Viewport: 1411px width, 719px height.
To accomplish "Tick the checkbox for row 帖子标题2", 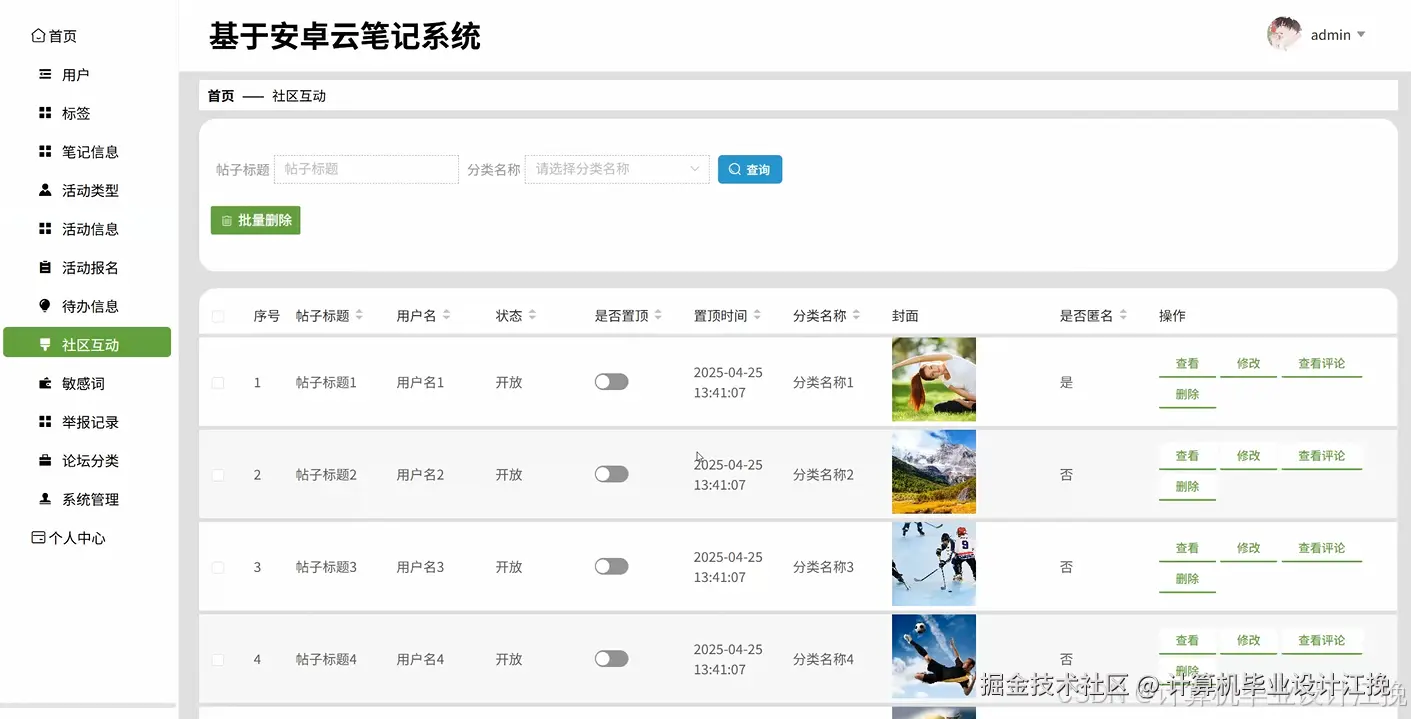I will click(218, 475).
